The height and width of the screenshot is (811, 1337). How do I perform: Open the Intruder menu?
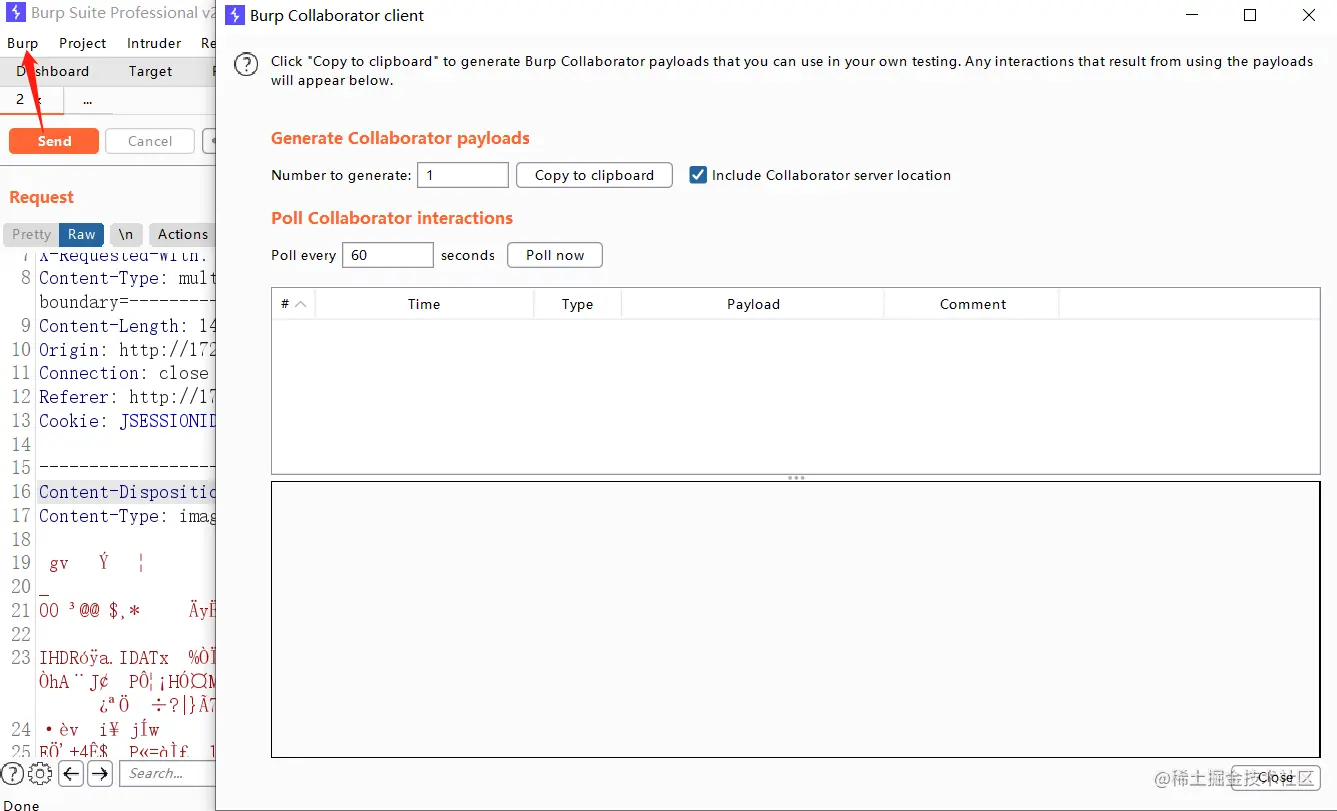pyautogui.click(x=154, y=43)
